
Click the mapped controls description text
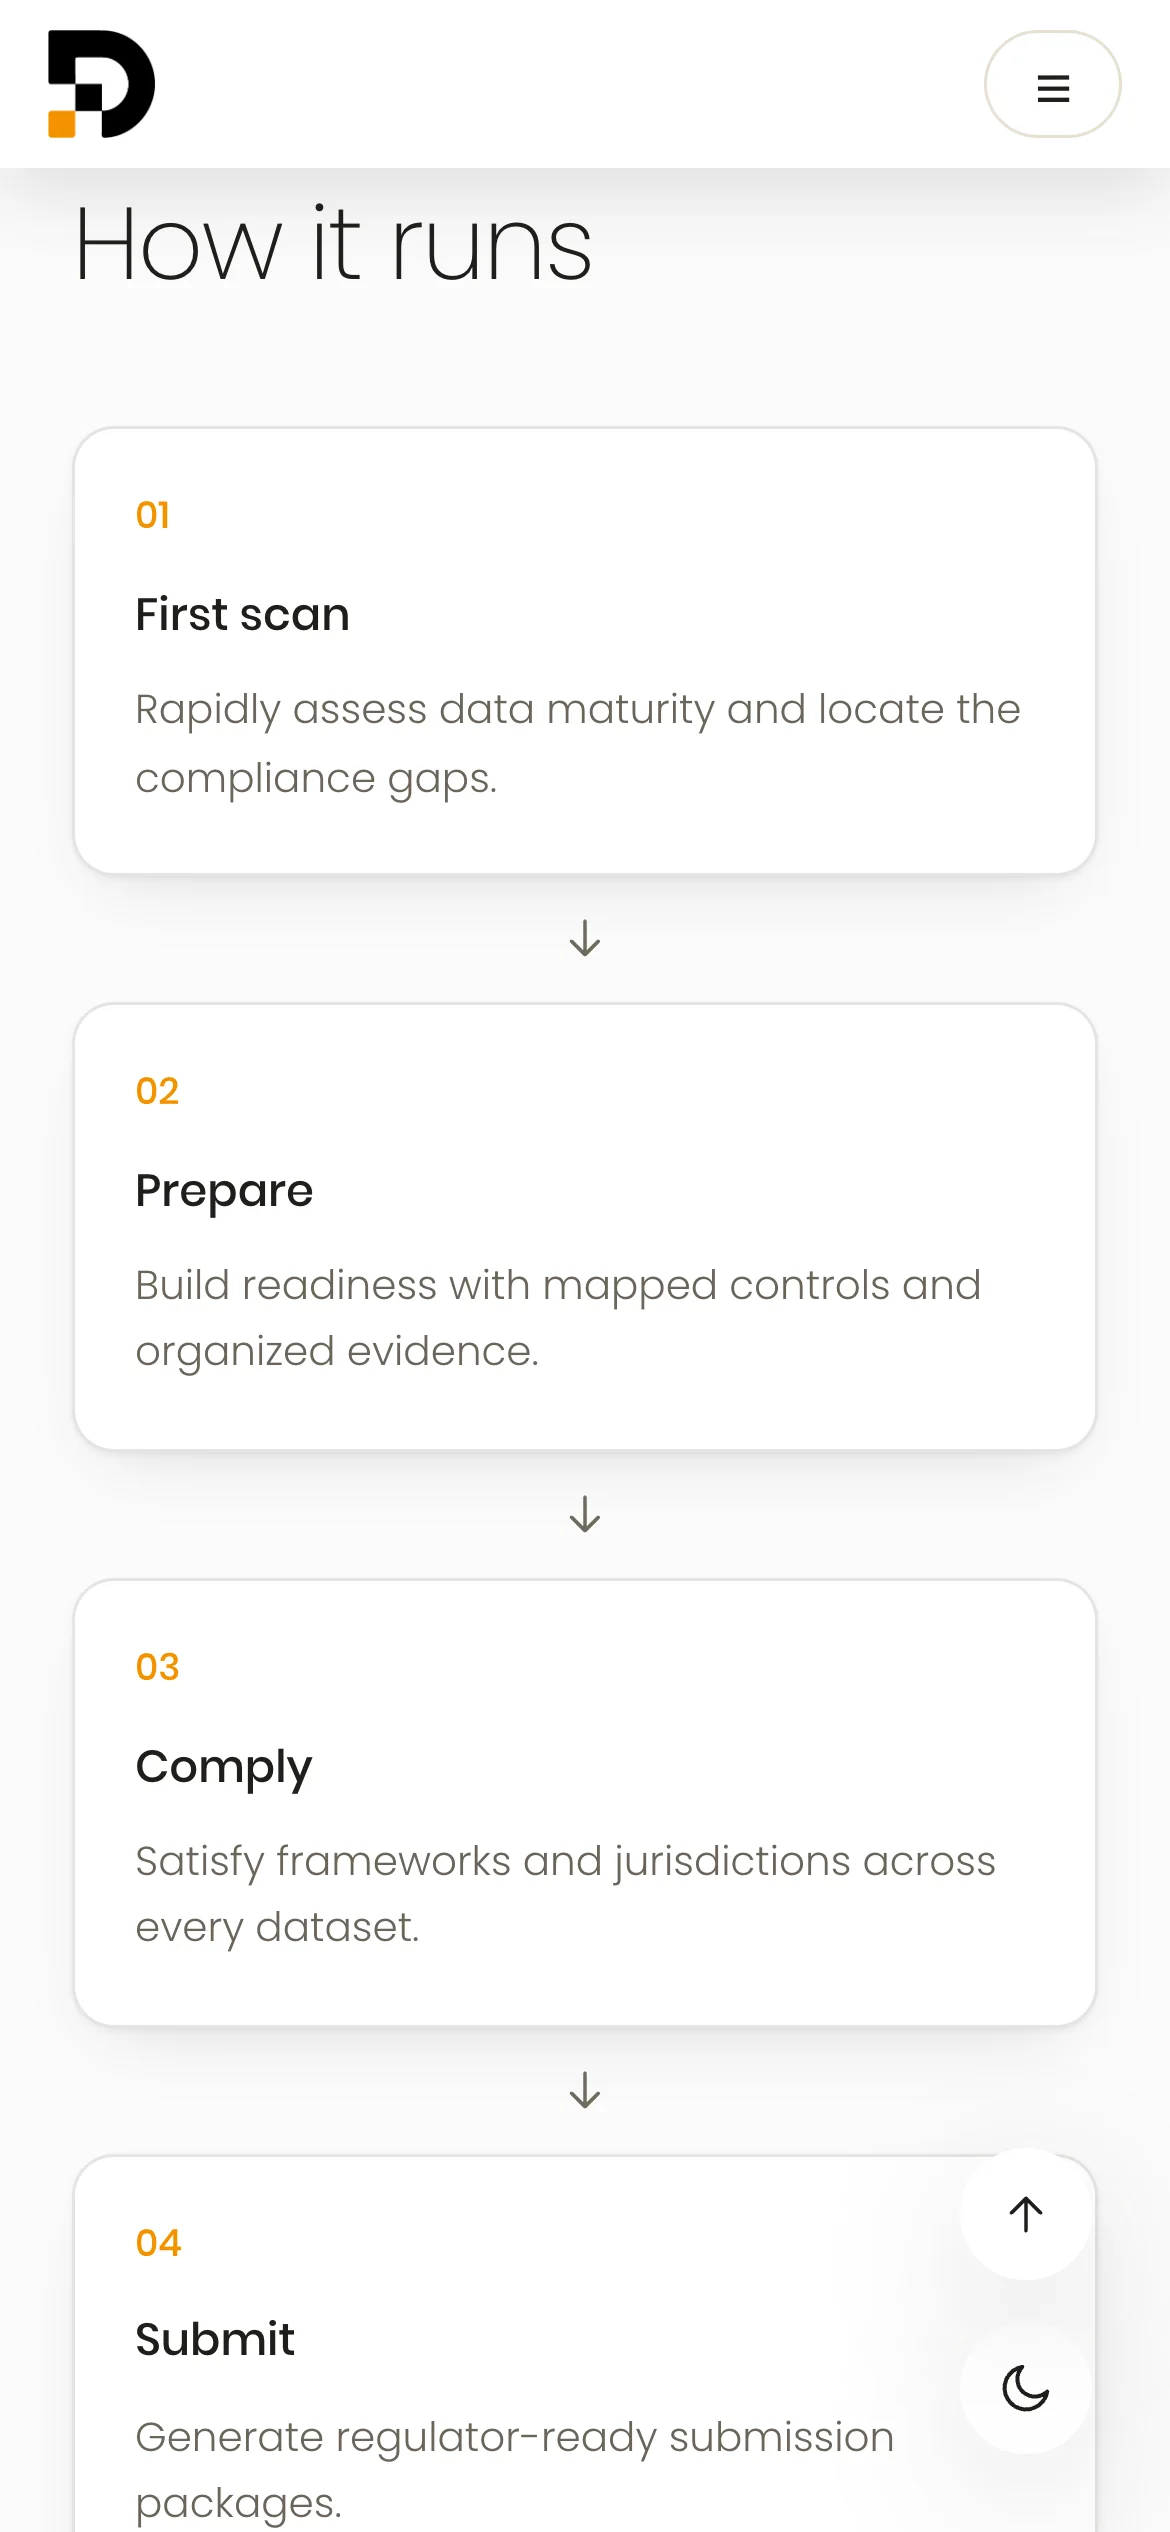tap(558, 1318)
